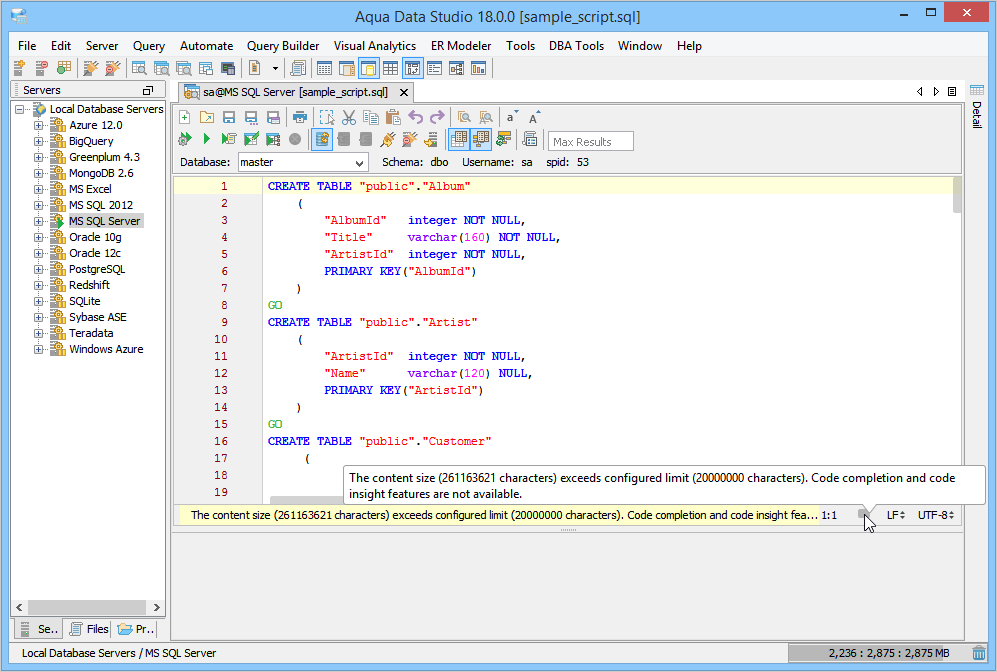This screenshot has height=672, width=997.
Task: Disconnect using the plug with red minus
Action: pos(409,139)
